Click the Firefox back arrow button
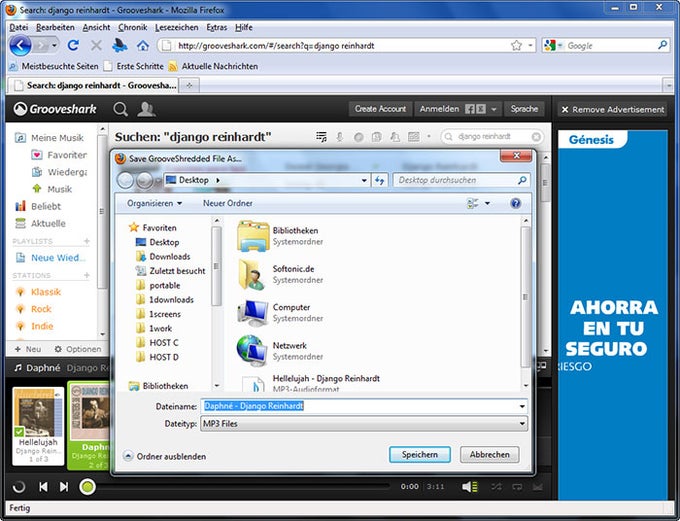Image resolution: width=680 pixels, height=521 pixels. (x=20, y=46)
